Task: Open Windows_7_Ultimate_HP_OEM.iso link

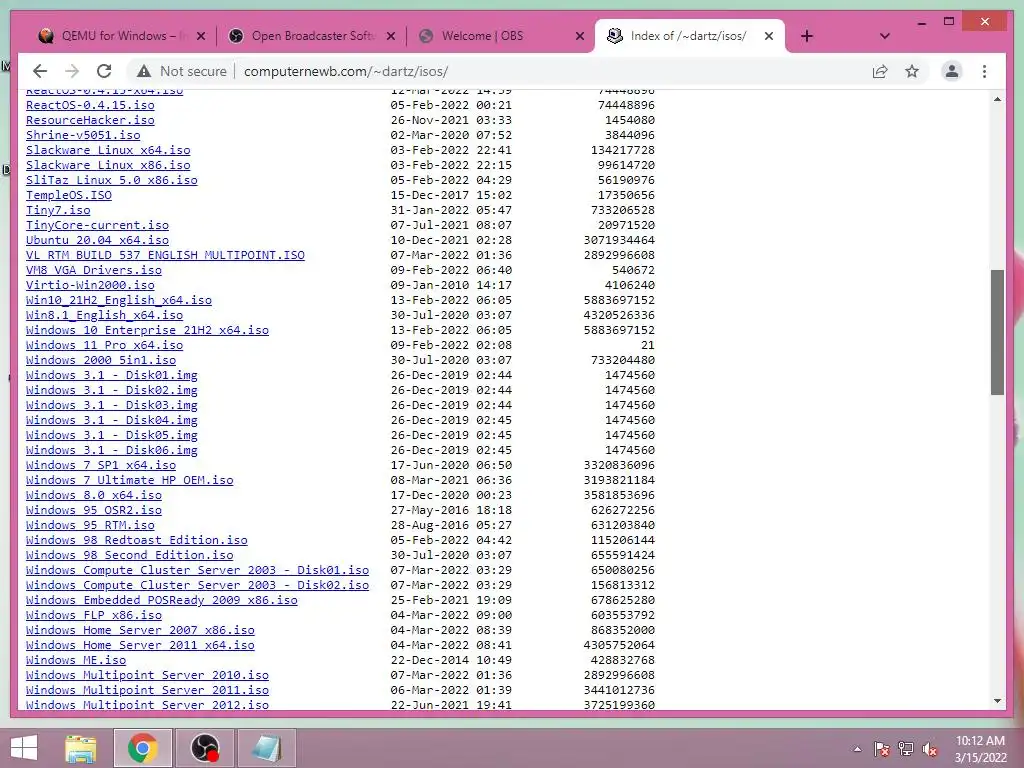Action: pos(129,480)
